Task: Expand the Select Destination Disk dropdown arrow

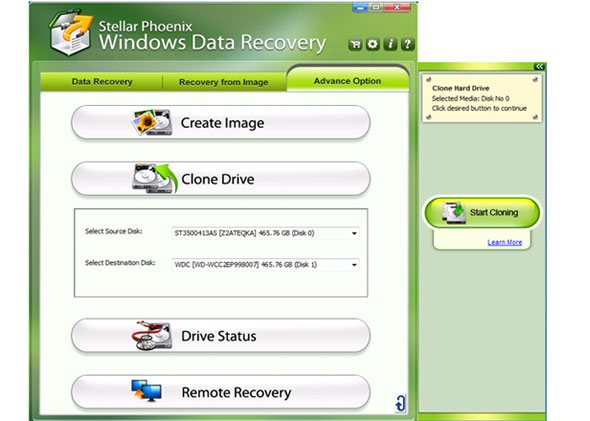Action: click(354, 265)
